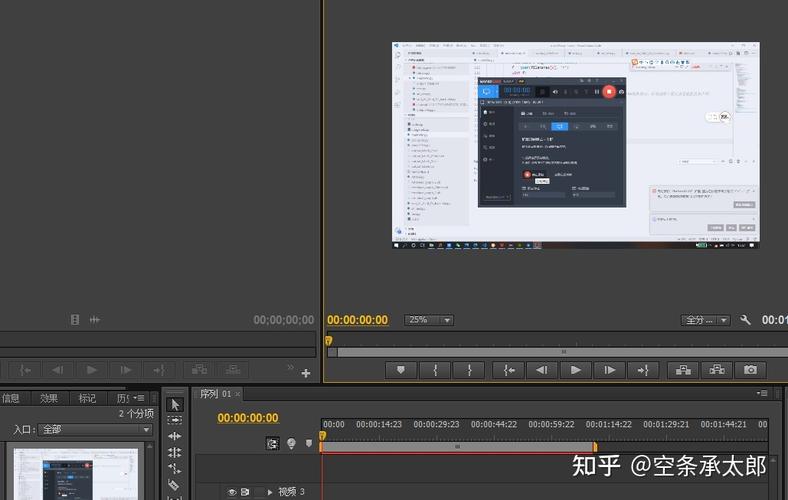Open timeline panel flyout menu
This screenshot has height=500, width=788.
[762, 393]
